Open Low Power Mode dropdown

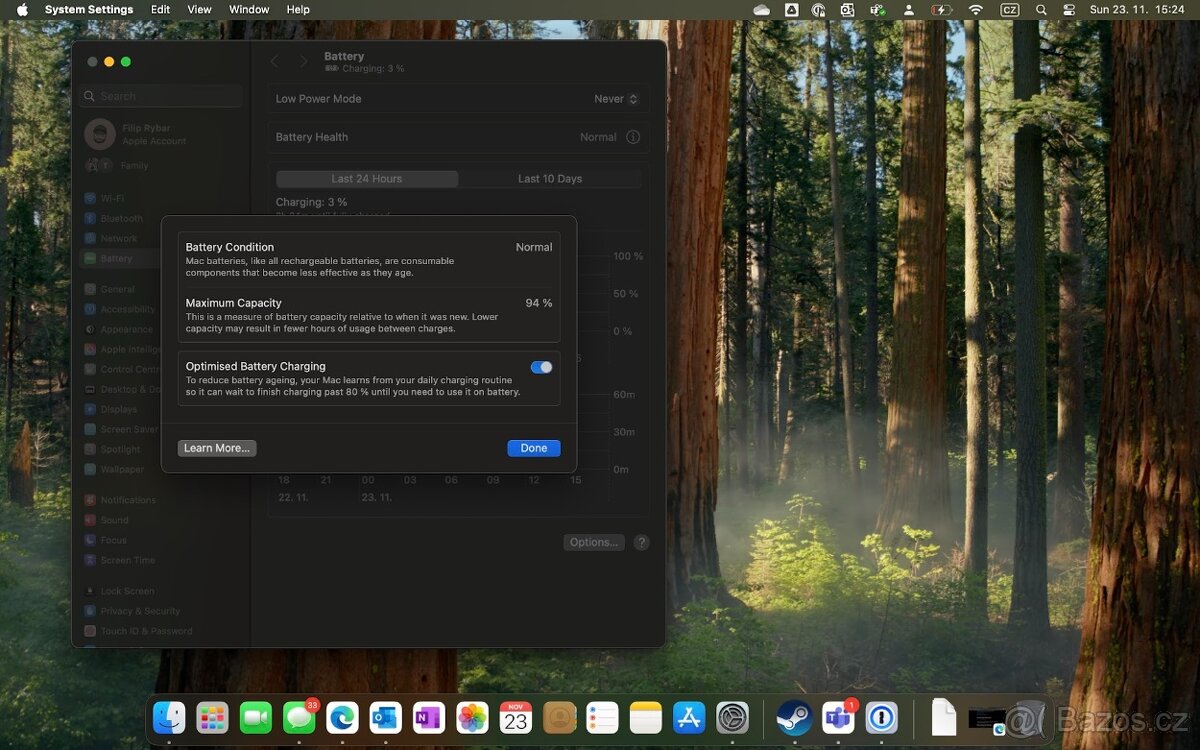615,99
